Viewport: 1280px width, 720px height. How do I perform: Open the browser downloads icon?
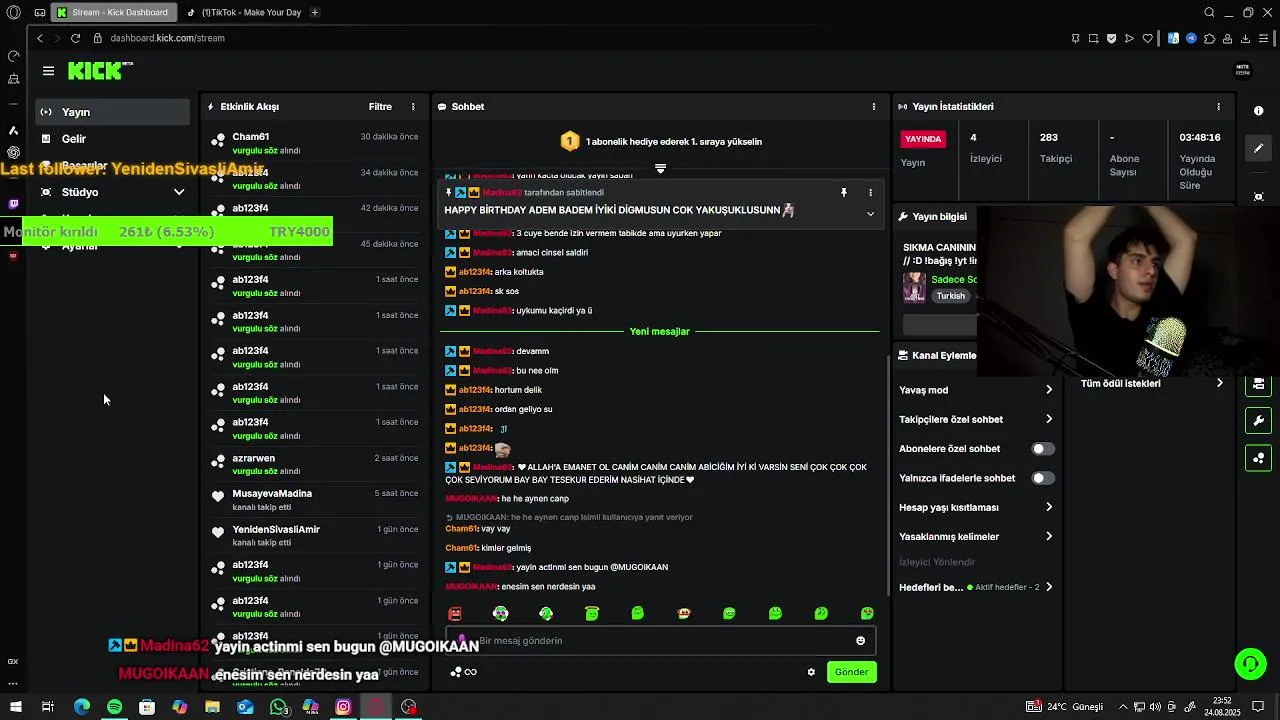click(1246, 38)
